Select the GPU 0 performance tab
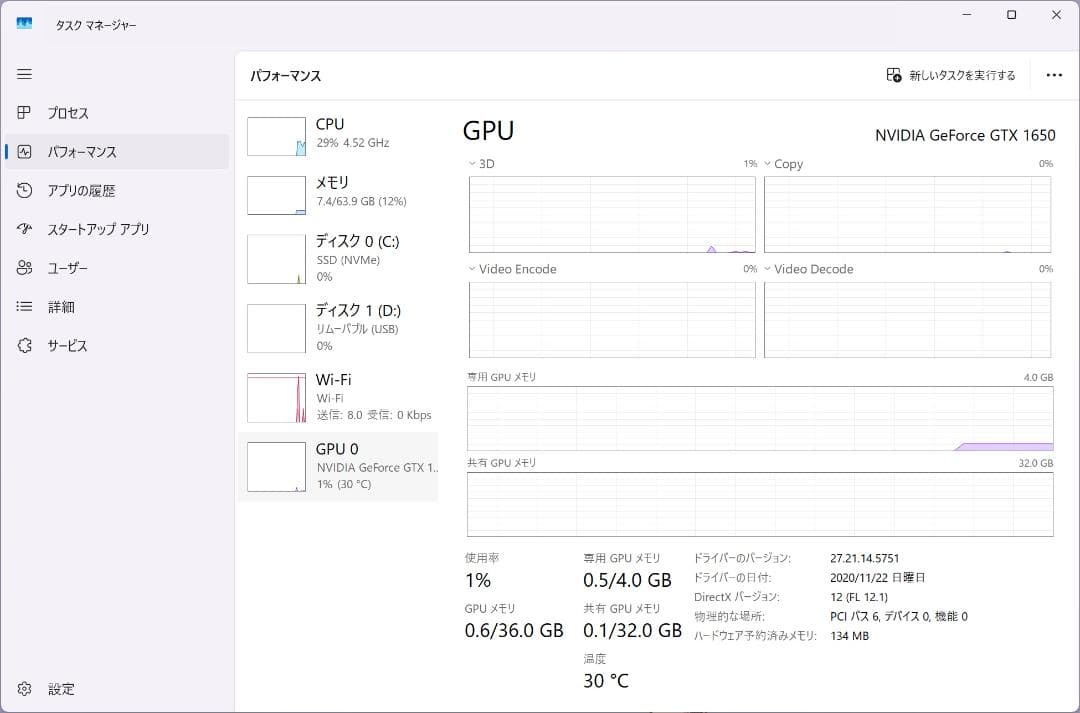 340,466
